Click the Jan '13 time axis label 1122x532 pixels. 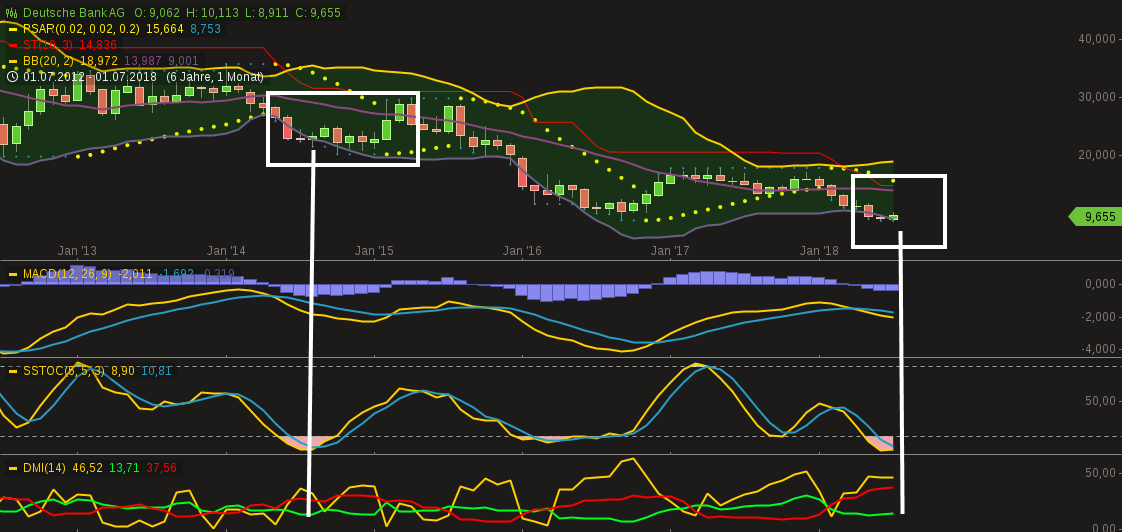[78, 251]
